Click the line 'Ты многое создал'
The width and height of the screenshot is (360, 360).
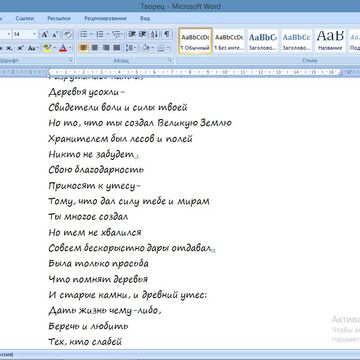[88, 217]
